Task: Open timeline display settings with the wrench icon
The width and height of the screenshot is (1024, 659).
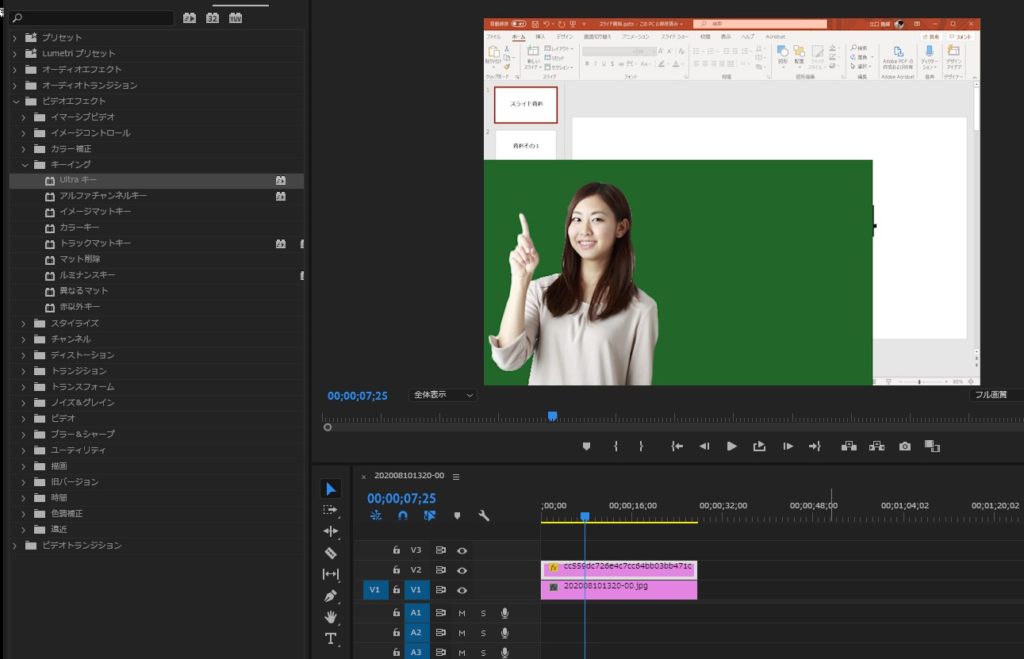Action: point(484,515)
